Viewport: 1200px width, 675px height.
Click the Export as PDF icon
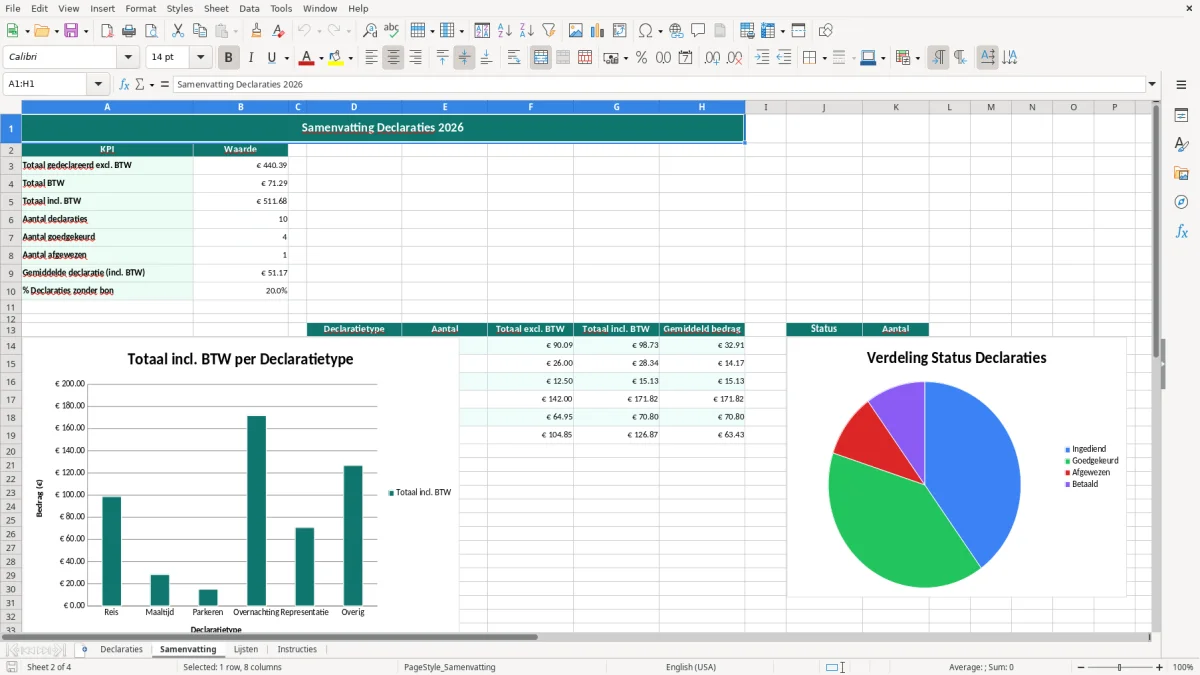point(107,31)
